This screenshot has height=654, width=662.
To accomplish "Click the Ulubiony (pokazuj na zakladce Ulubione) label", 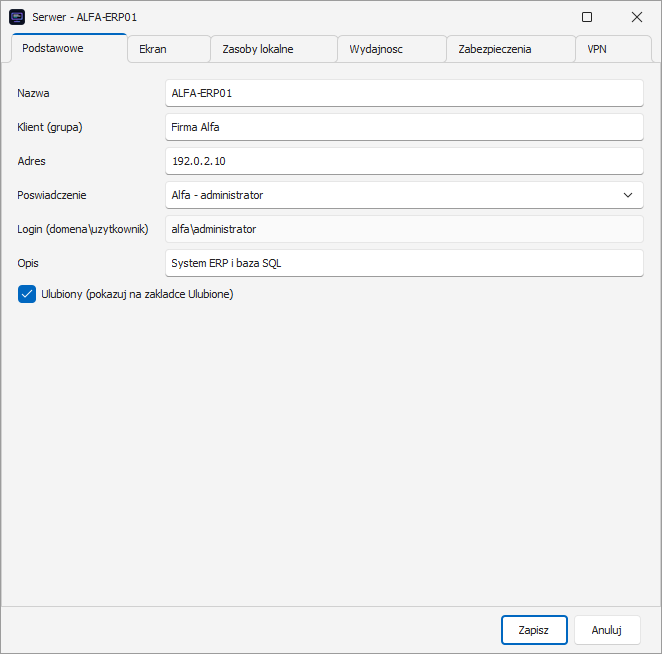I will (x=137, y=294).
